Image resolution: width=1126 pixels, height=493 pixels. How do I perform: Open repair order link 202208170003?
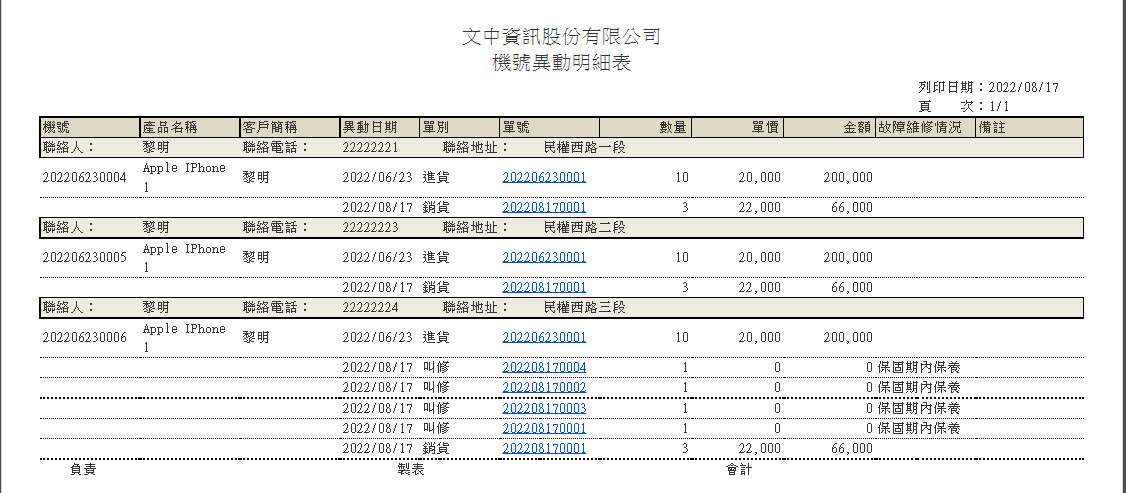point(544,408)
